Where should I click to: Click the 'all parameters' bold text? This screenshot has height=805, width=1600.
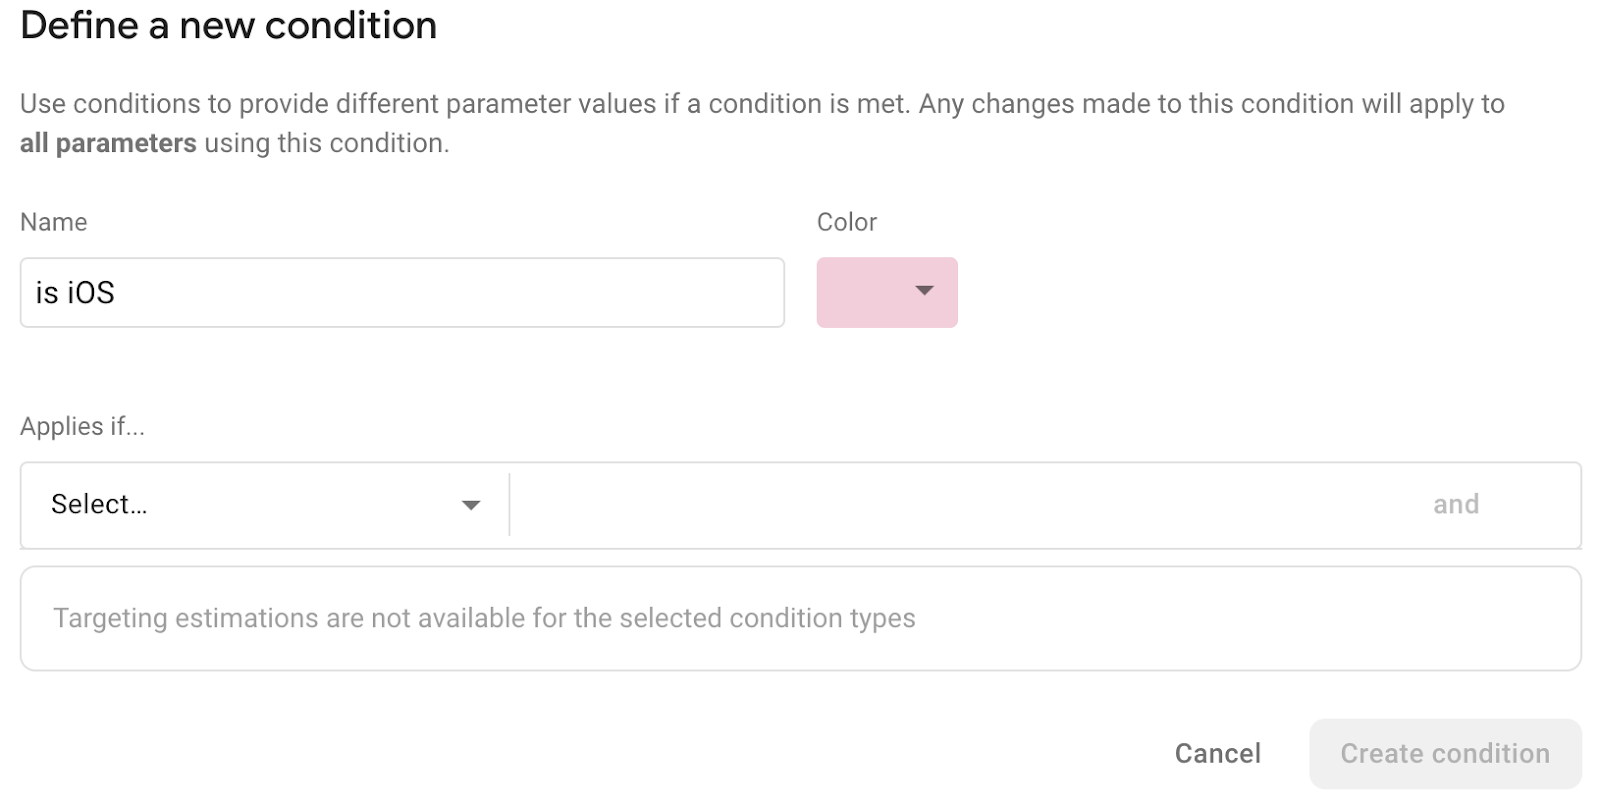click(x=108, y=143)
